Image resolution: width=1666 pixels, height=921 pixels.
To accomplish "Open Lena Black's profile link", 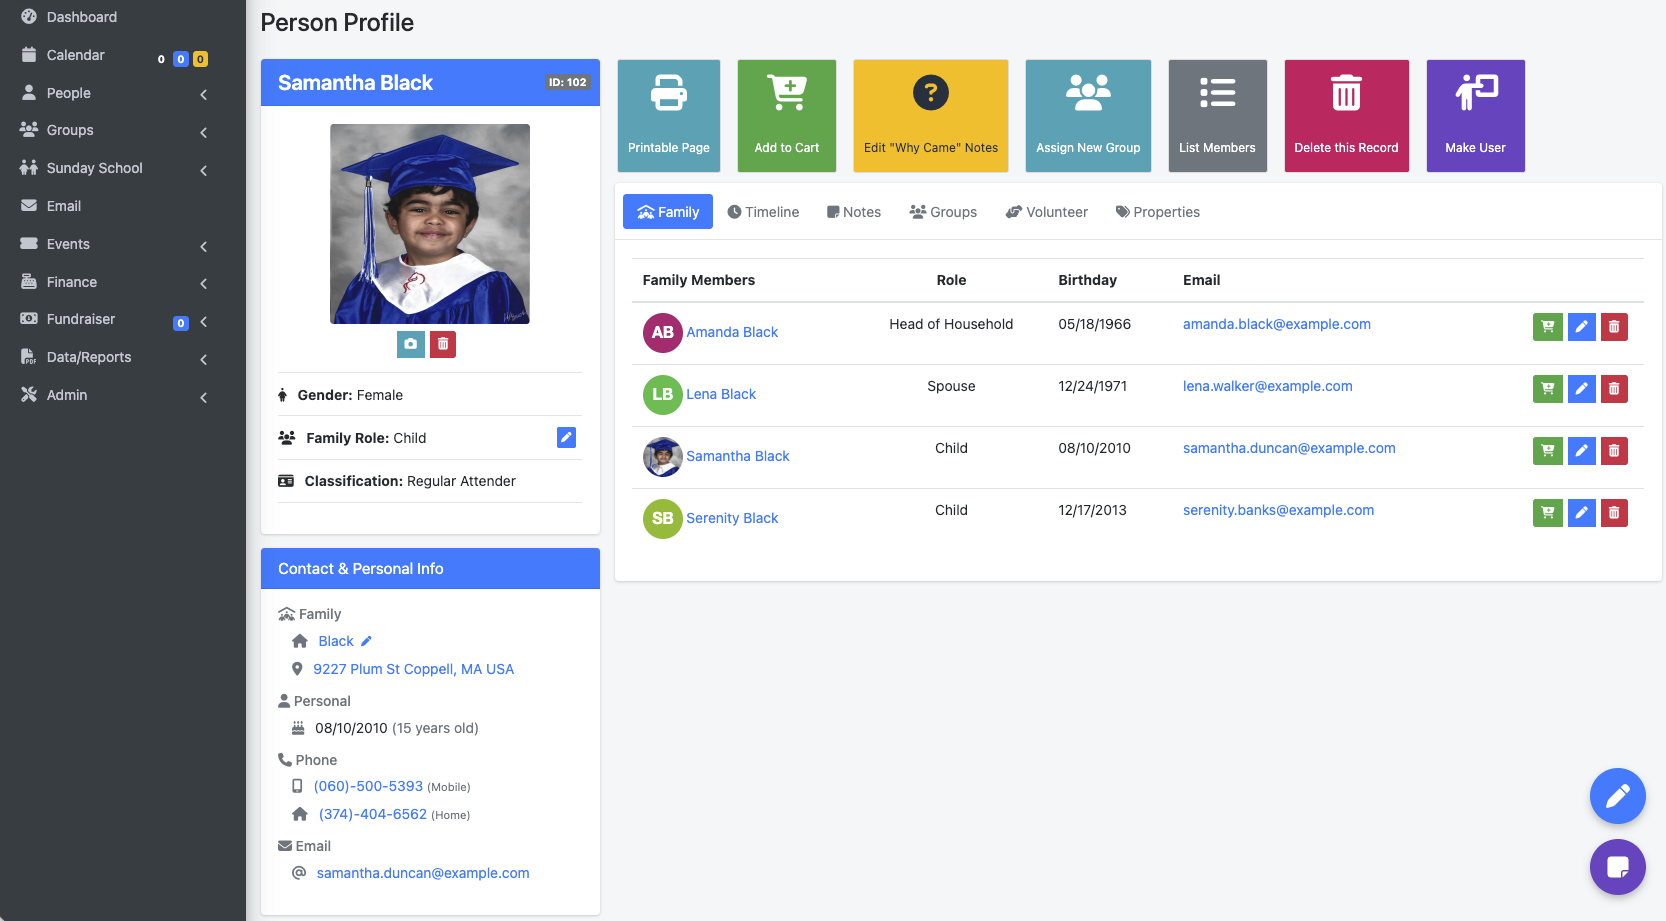I will (x=721, y=394).
